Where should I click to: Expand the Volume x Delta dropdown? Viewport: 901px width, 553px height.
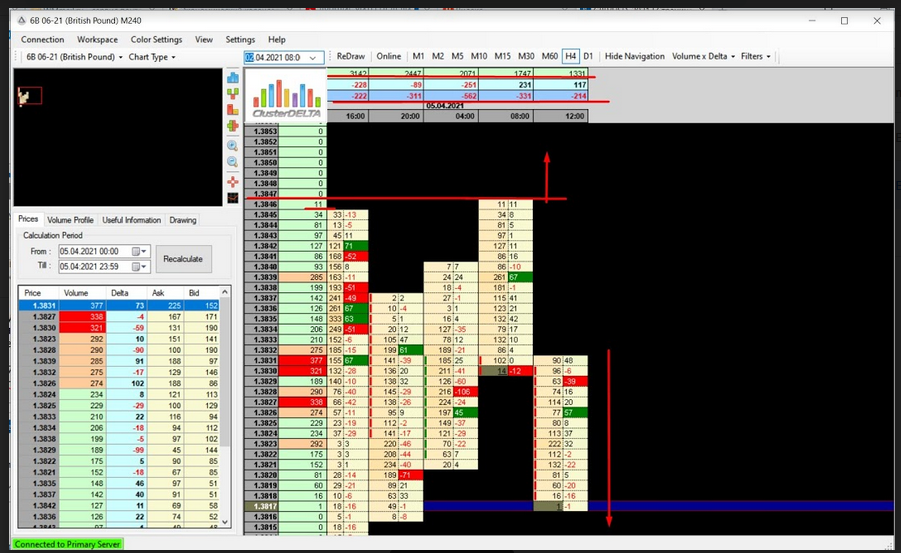tap(703, 56)
